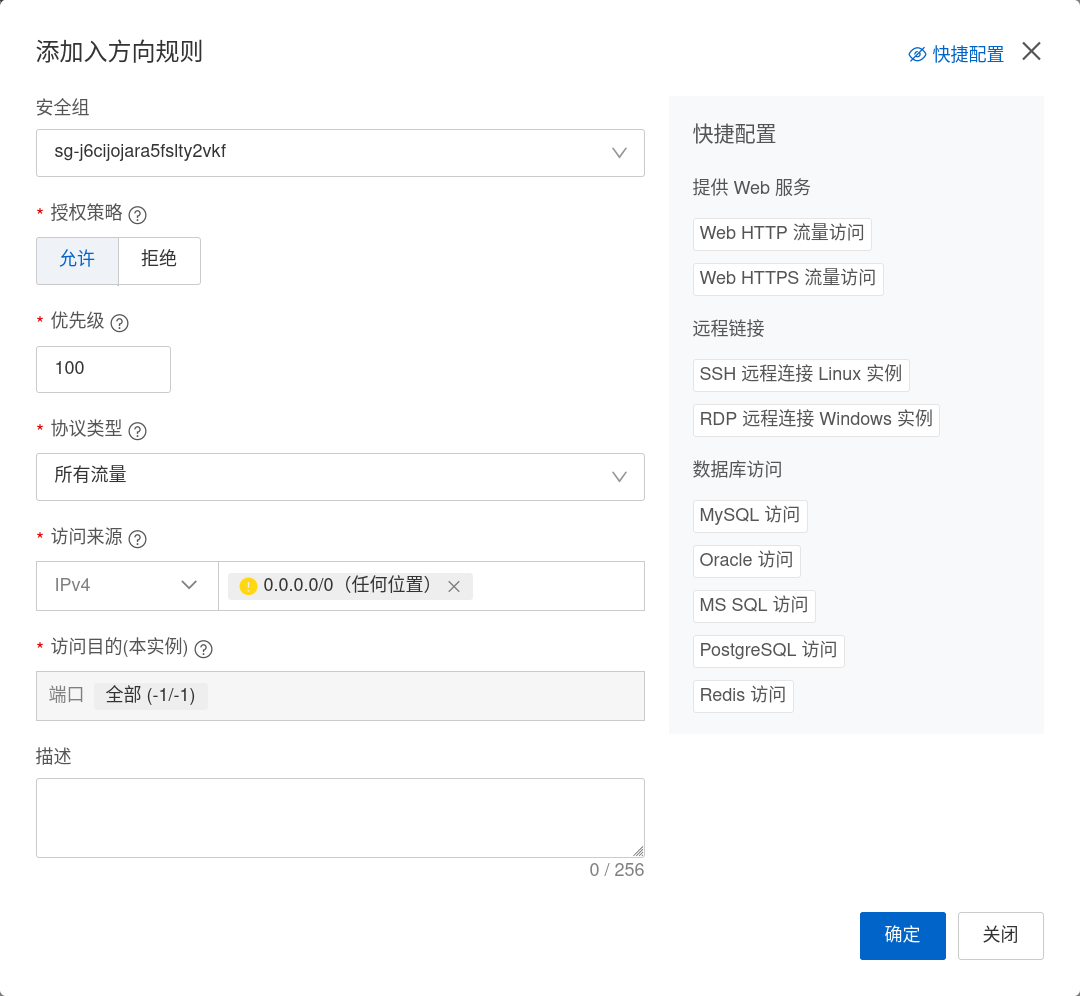Select 允许 authorization policy
The width and height of the screenshot is (1080, 996).
point(77,260)
